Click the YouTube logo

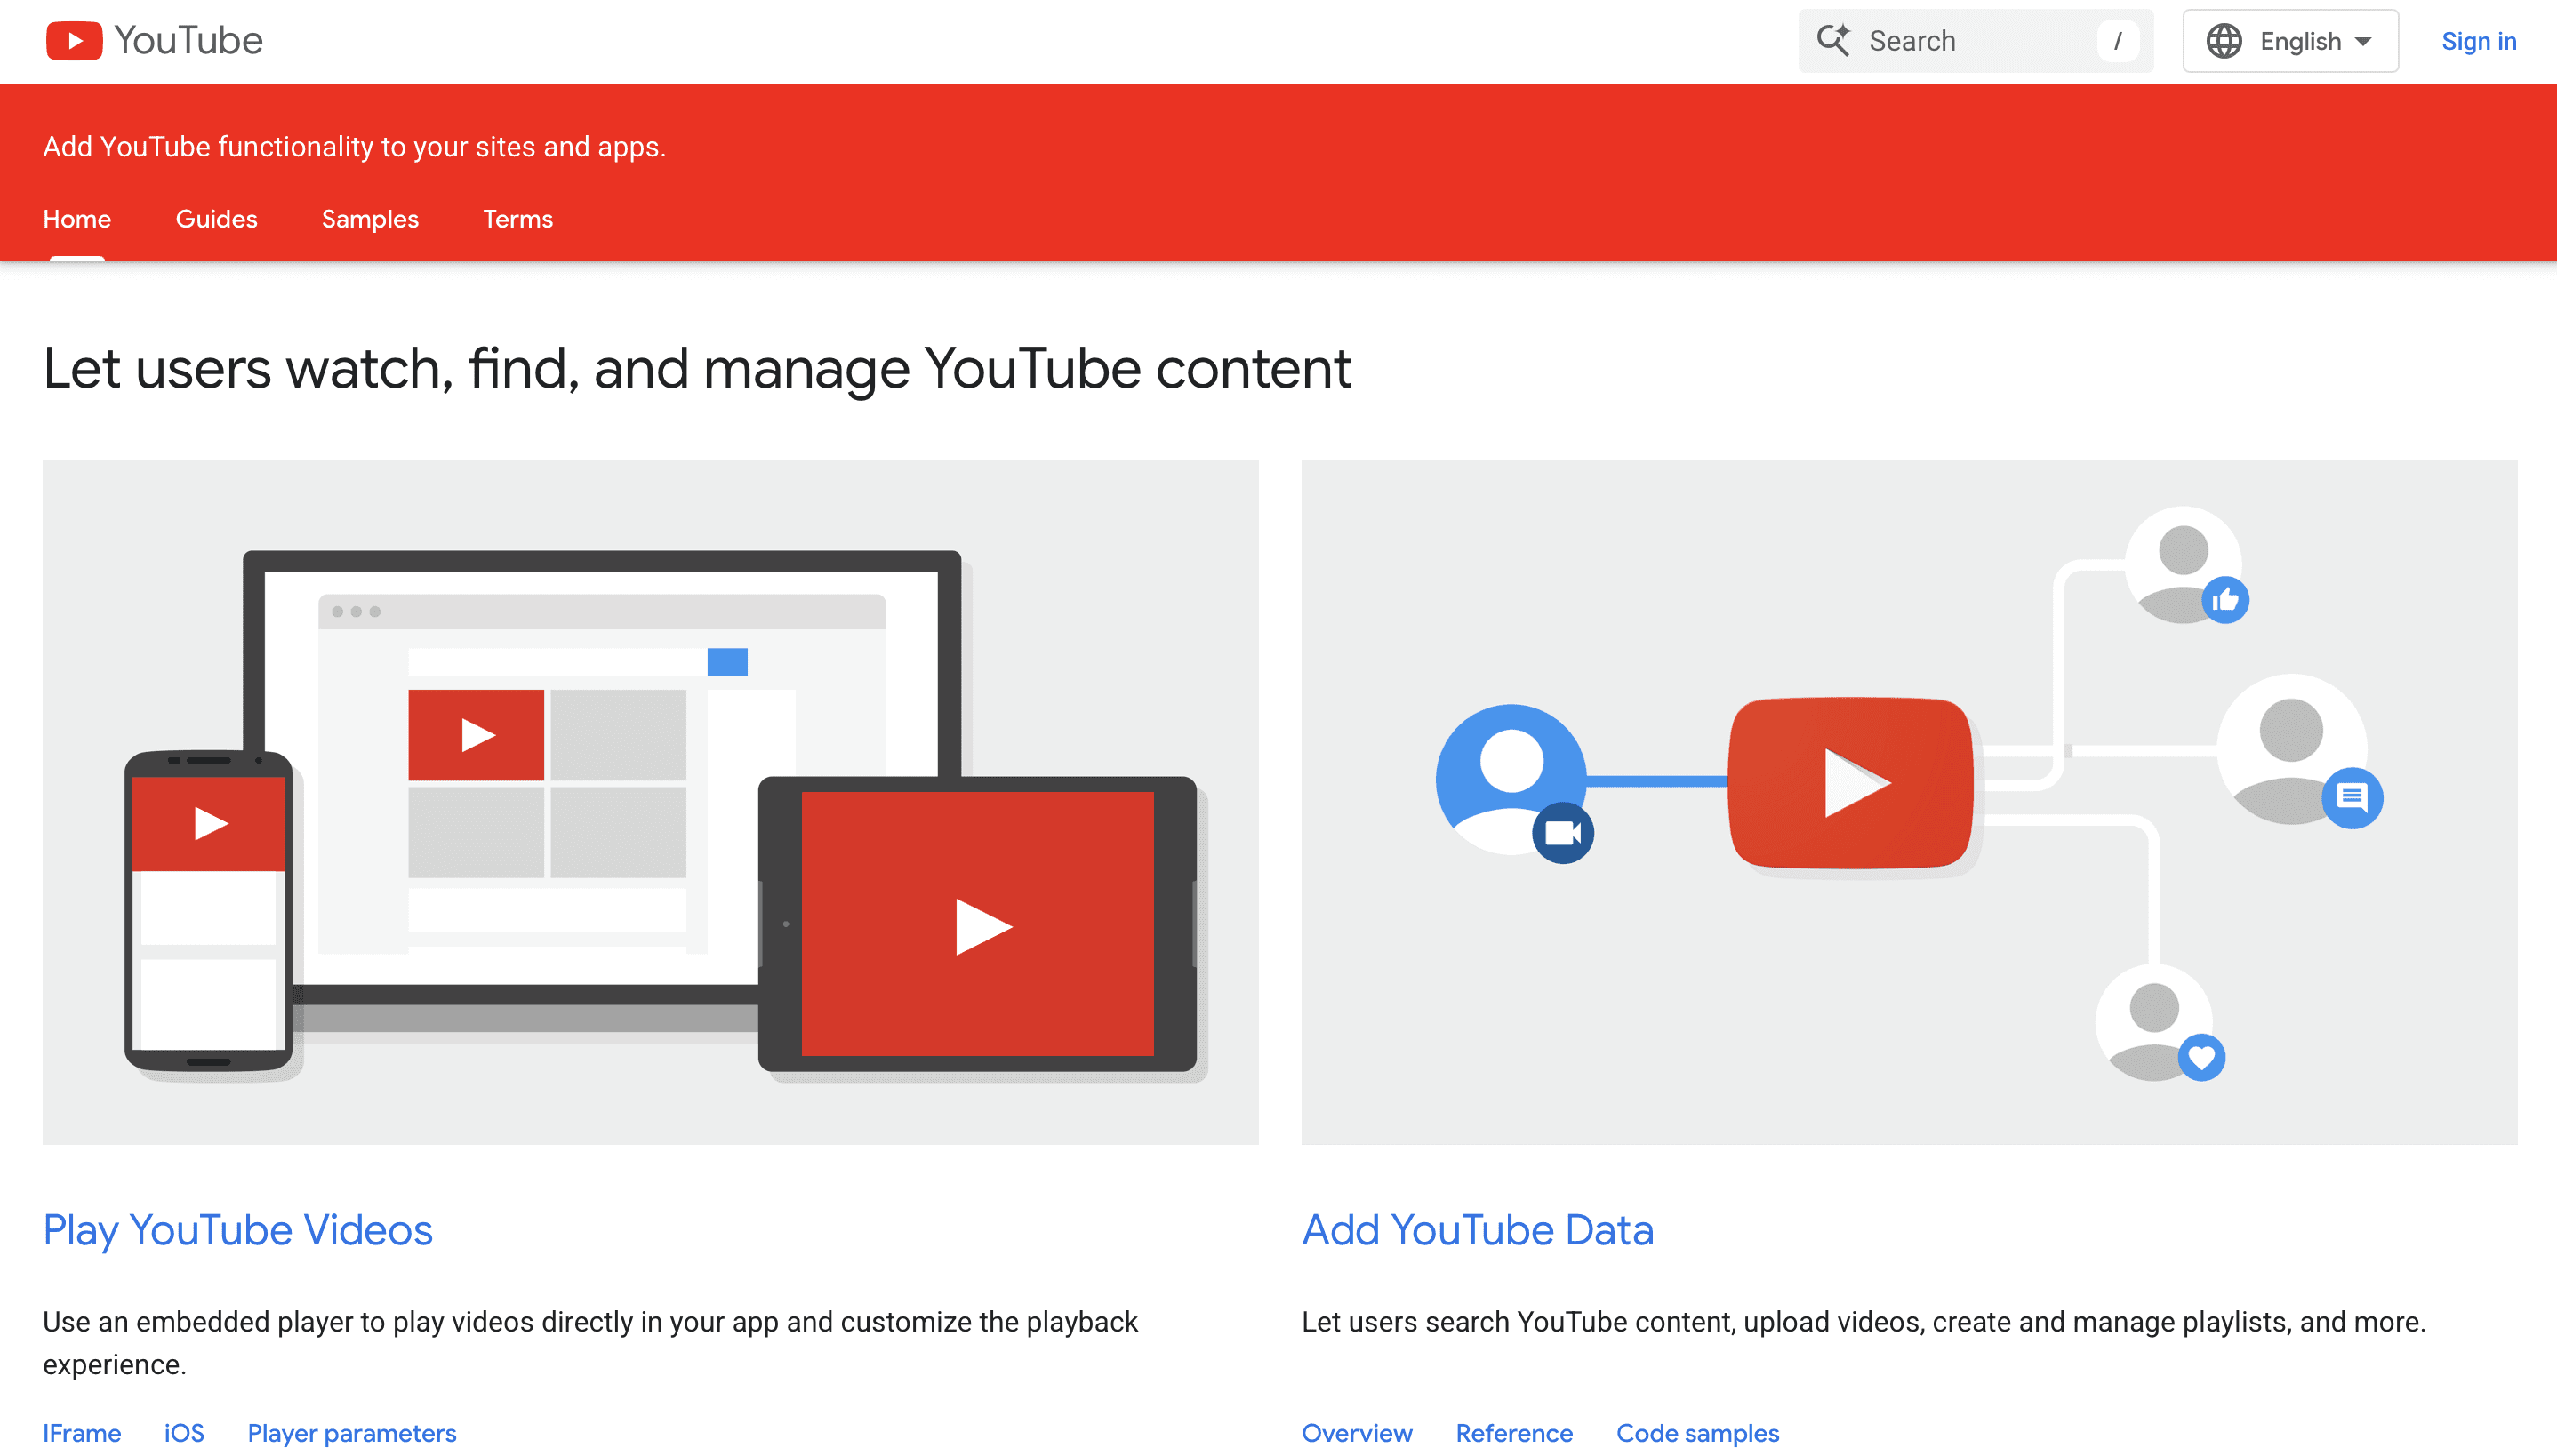point(153,40)
